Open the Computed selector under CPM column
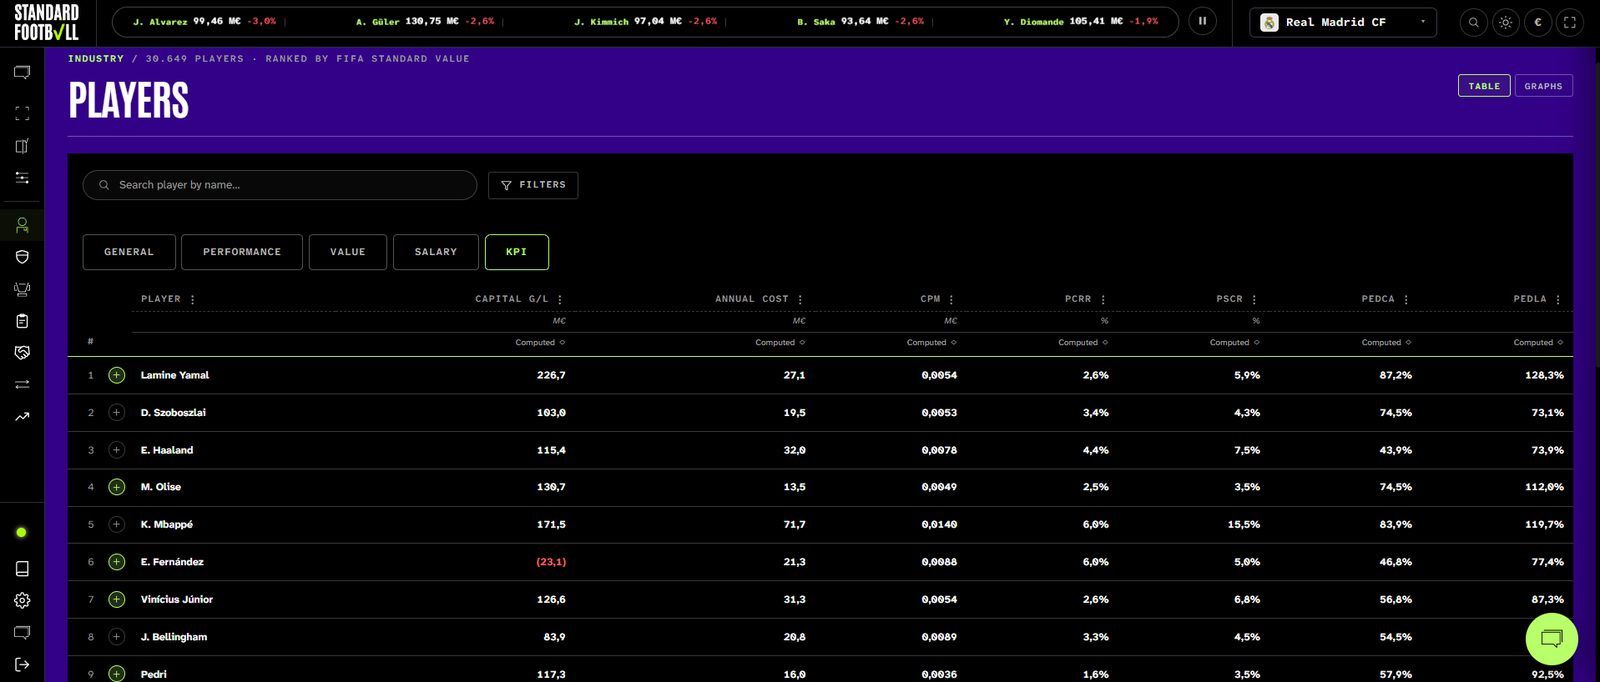 point(932,343)
